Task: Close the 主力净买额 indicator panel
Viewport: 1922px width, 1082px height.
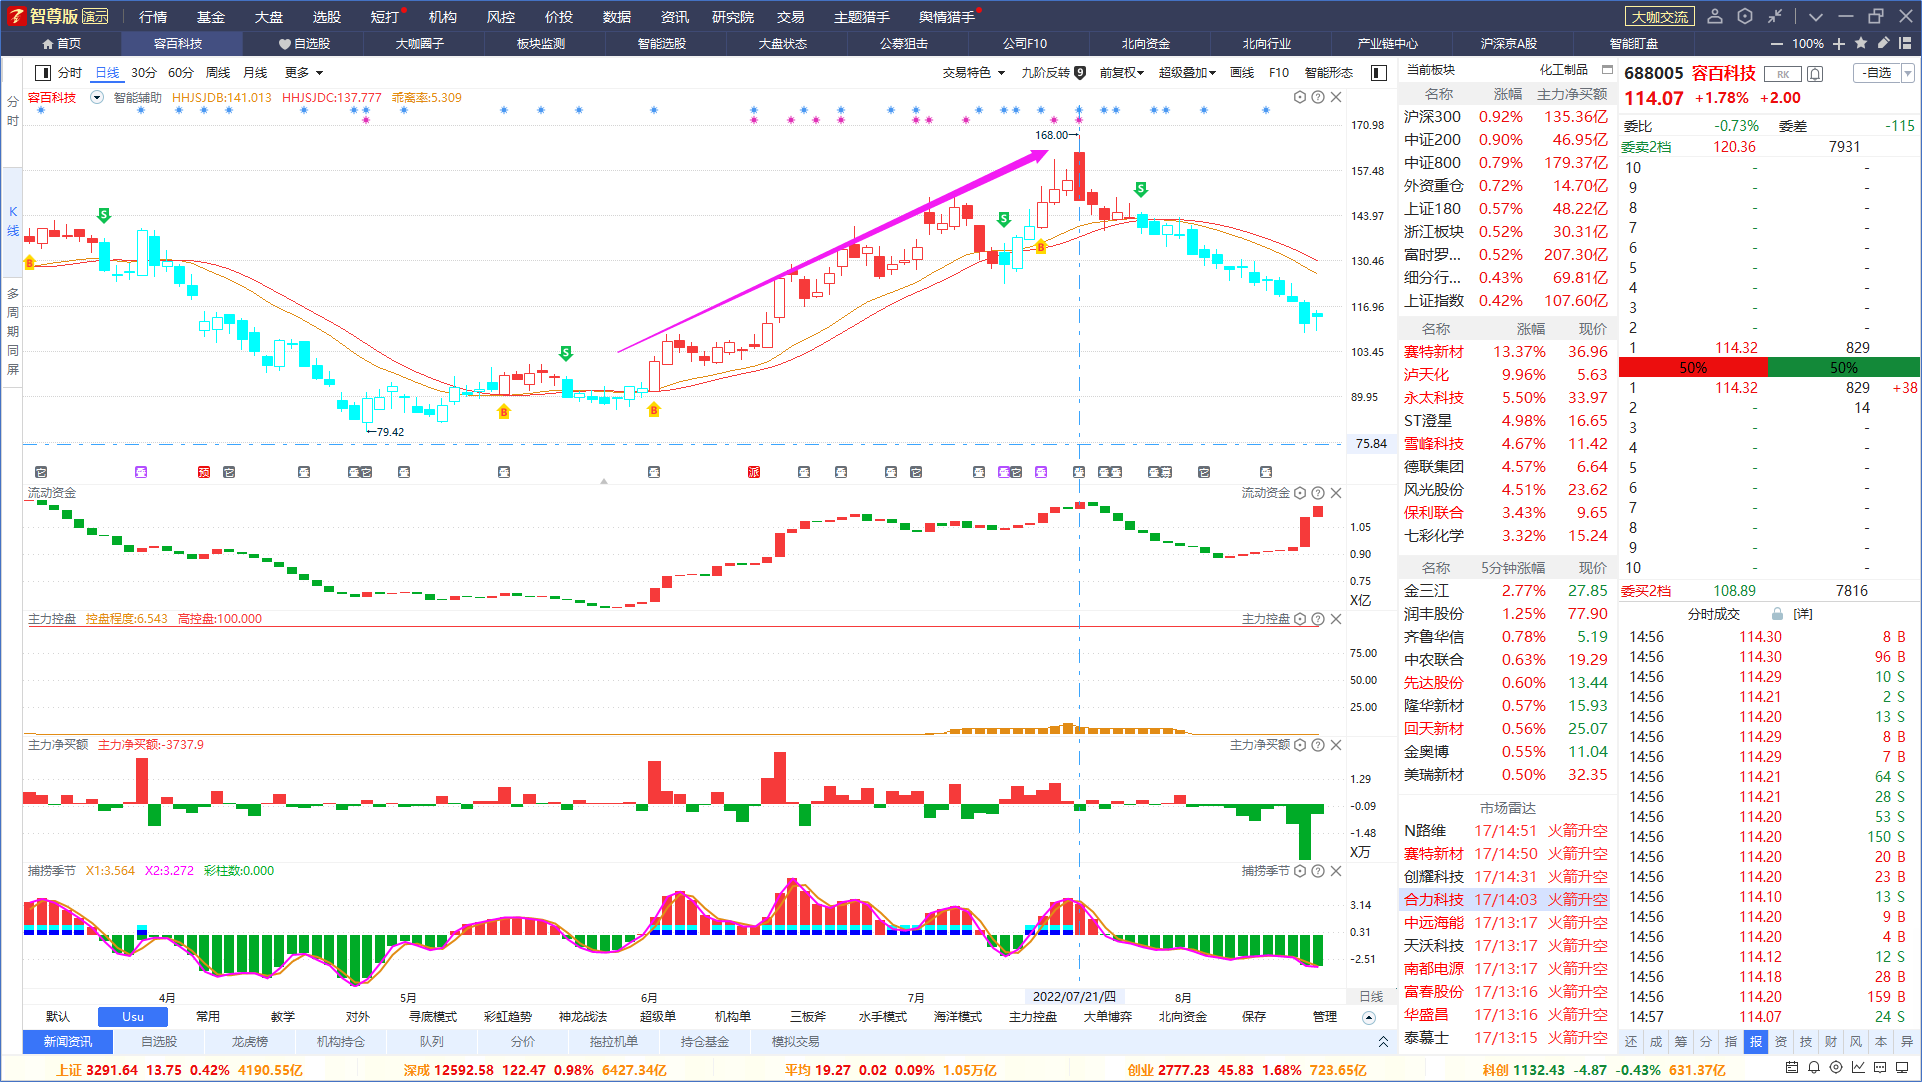Action: point(1336,745)
